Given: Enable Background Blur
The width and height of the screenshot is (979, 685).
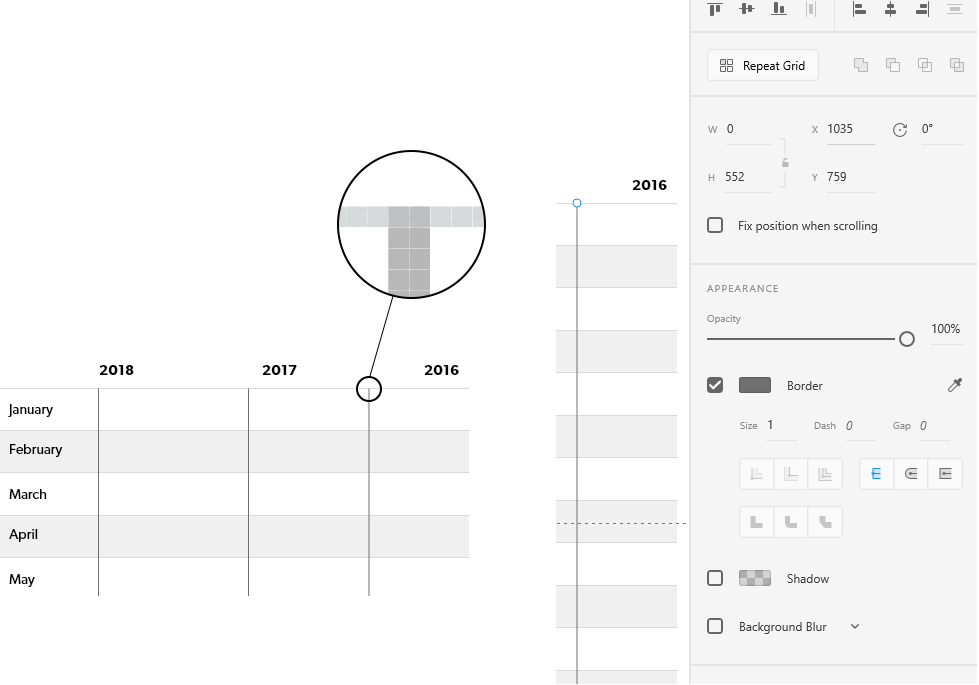Looking at the screenshot, I should pyautogui.click(x=715, y=626).
